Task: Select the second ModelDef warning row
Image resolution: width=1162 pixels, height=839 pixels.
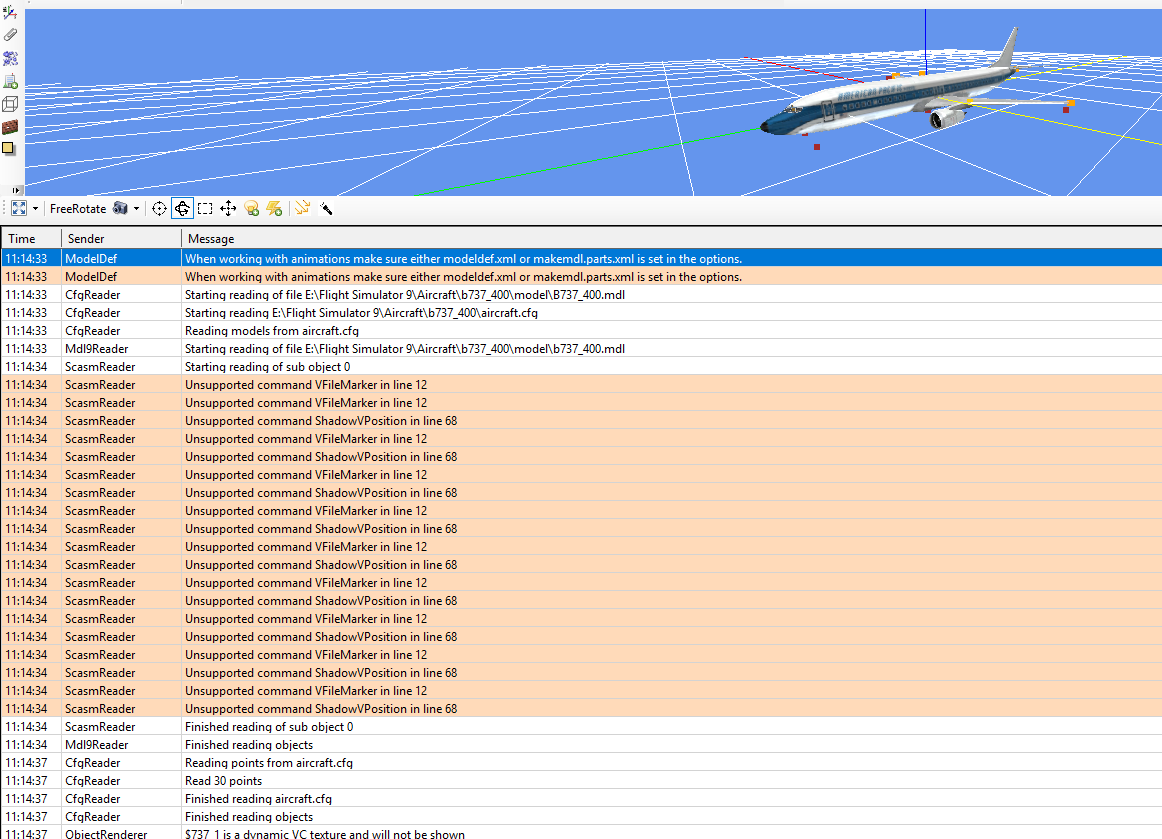Action: click(581, 276)
